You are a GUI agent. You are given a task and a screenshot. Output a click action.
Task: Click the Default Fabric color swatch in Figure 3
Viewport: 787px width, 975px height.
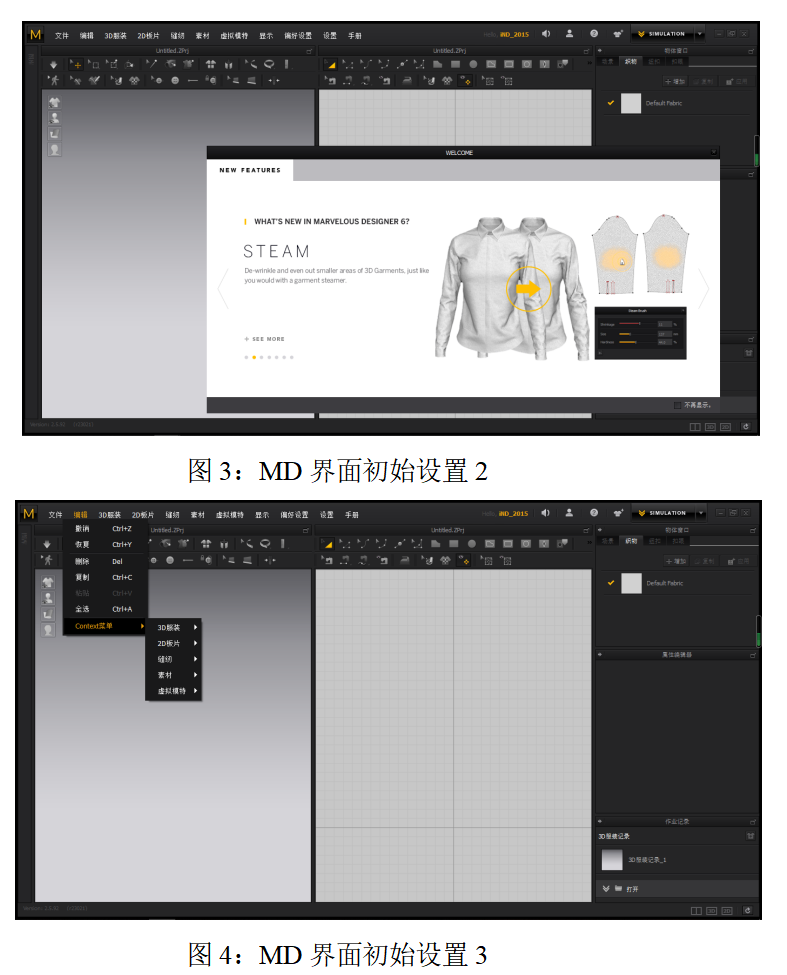click(x=631, y=103)
